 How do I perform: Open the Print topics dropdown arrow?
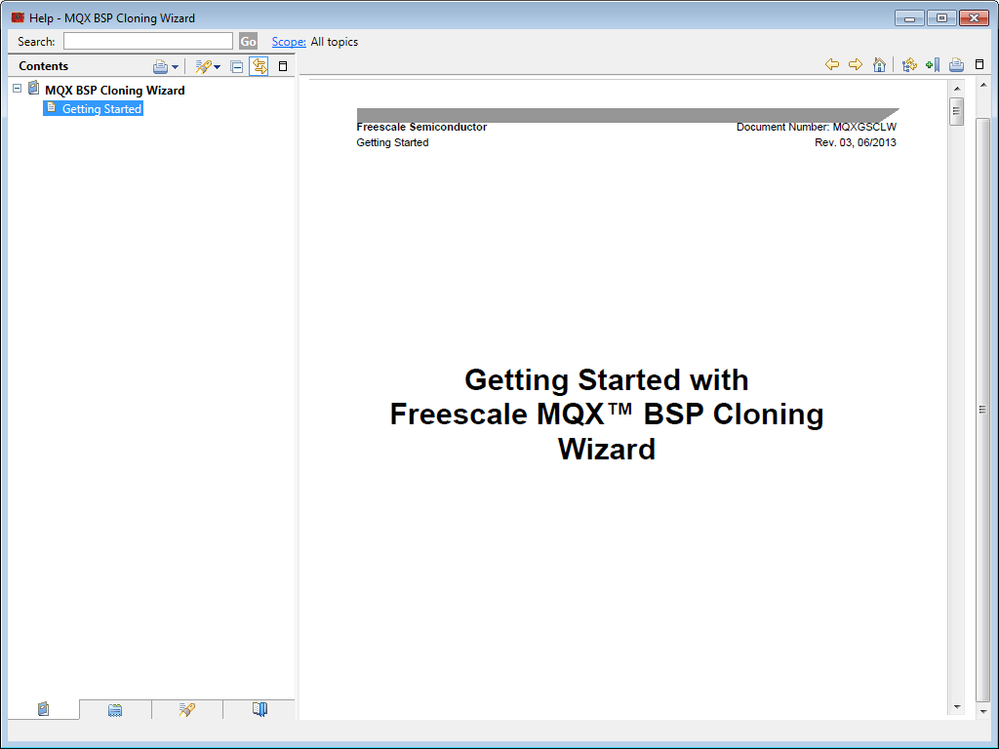175,67
